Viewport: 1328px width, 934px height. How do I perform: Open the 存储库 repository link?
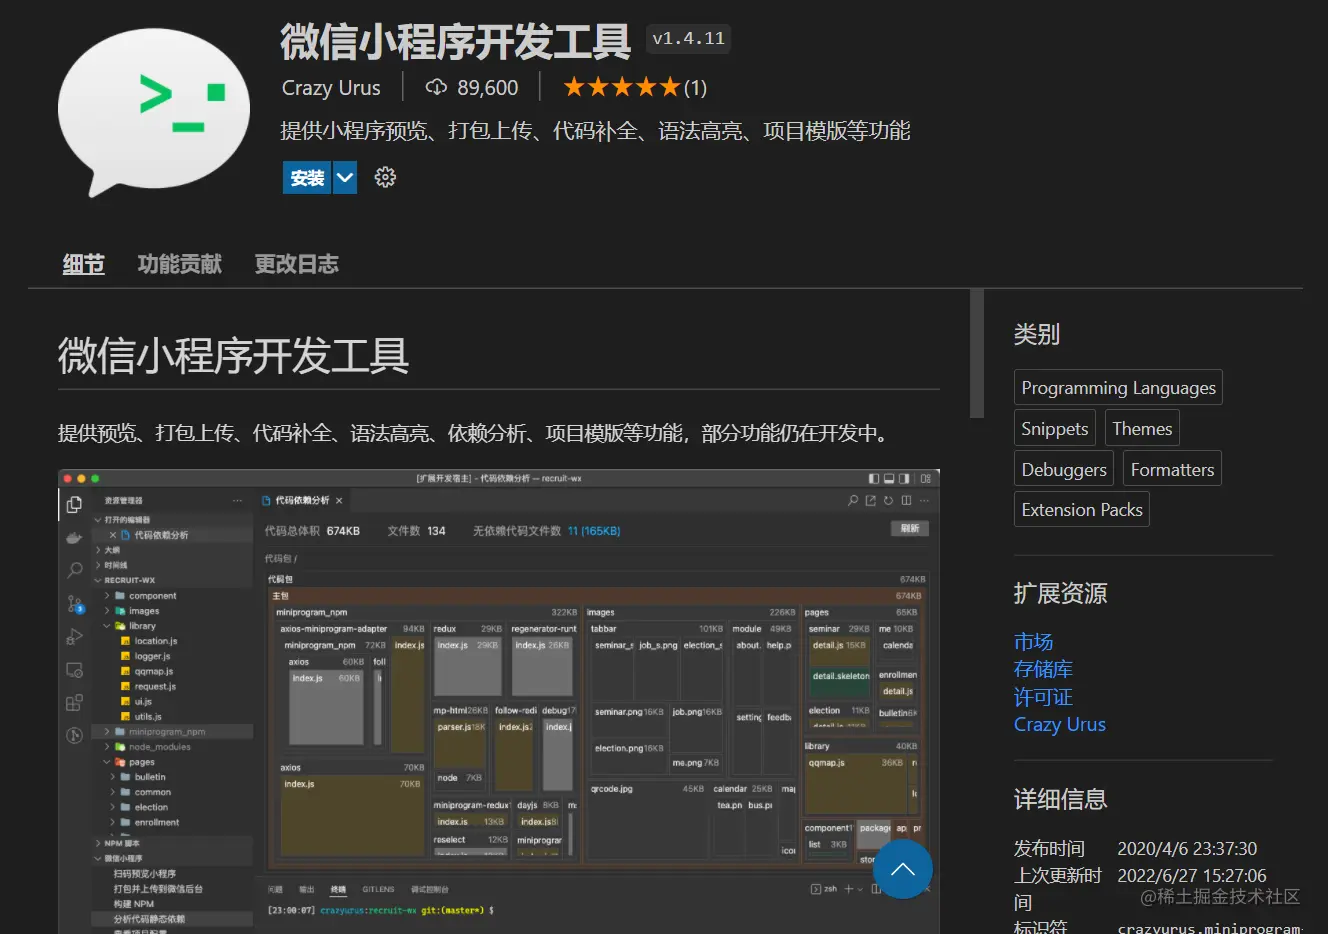[x=1043, y=669]
